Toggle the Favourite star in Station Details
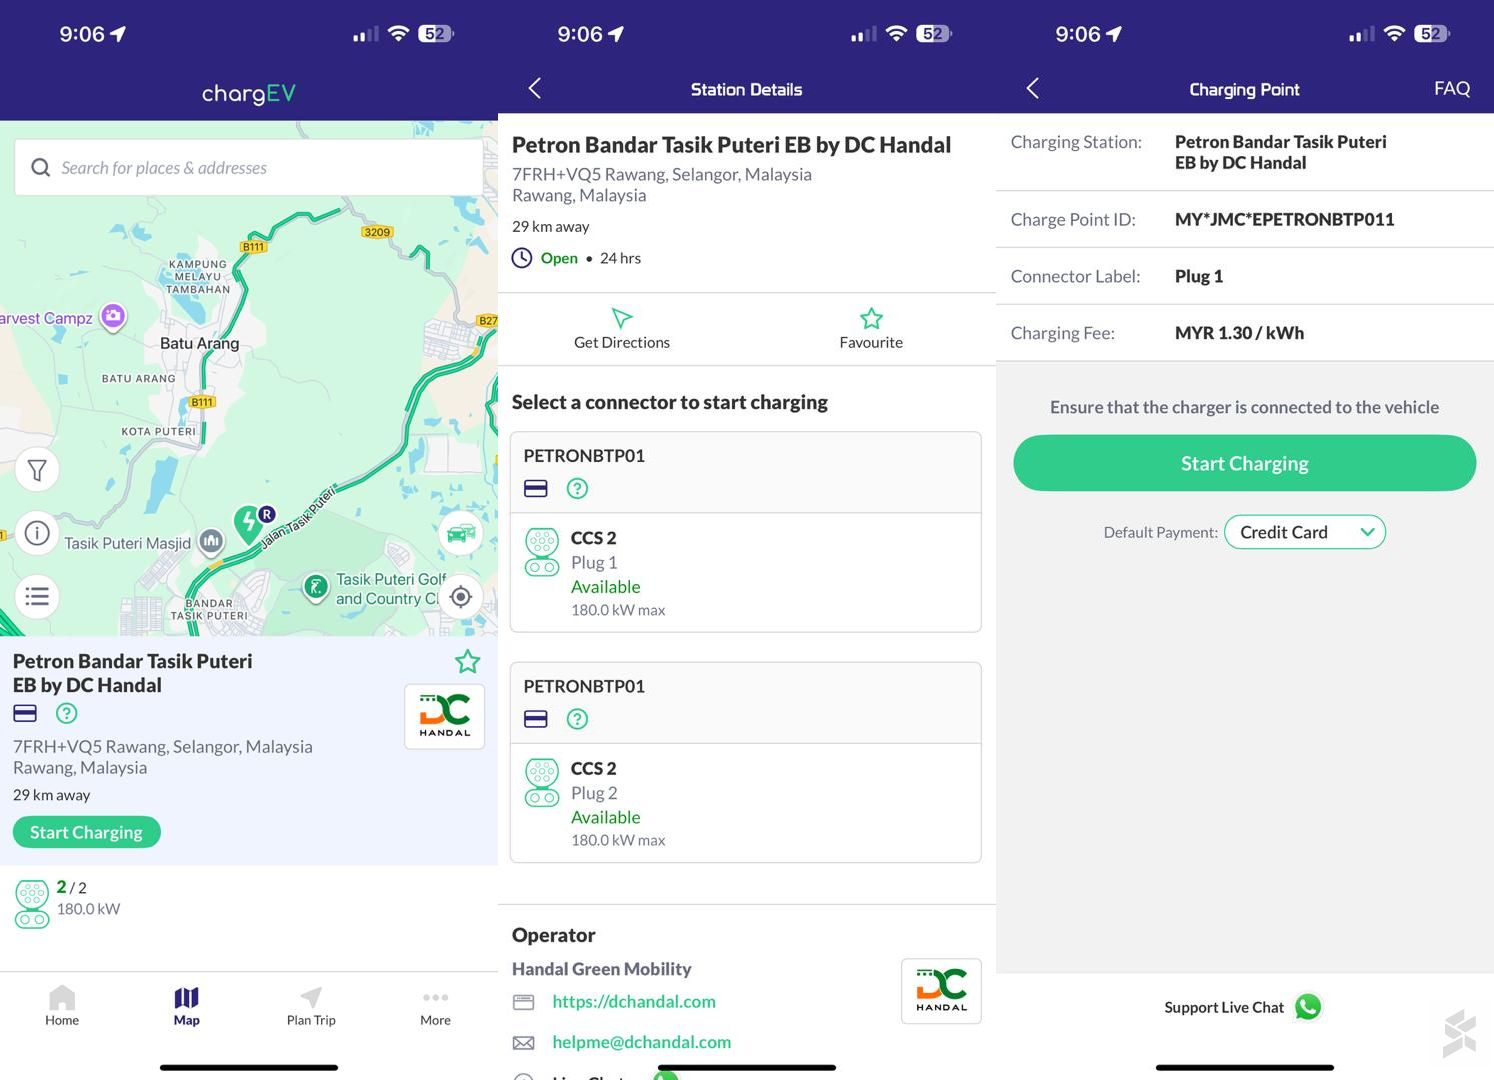Image resolution: width=1494 pixels, height=1080 pixels. (x=871, y=319)
